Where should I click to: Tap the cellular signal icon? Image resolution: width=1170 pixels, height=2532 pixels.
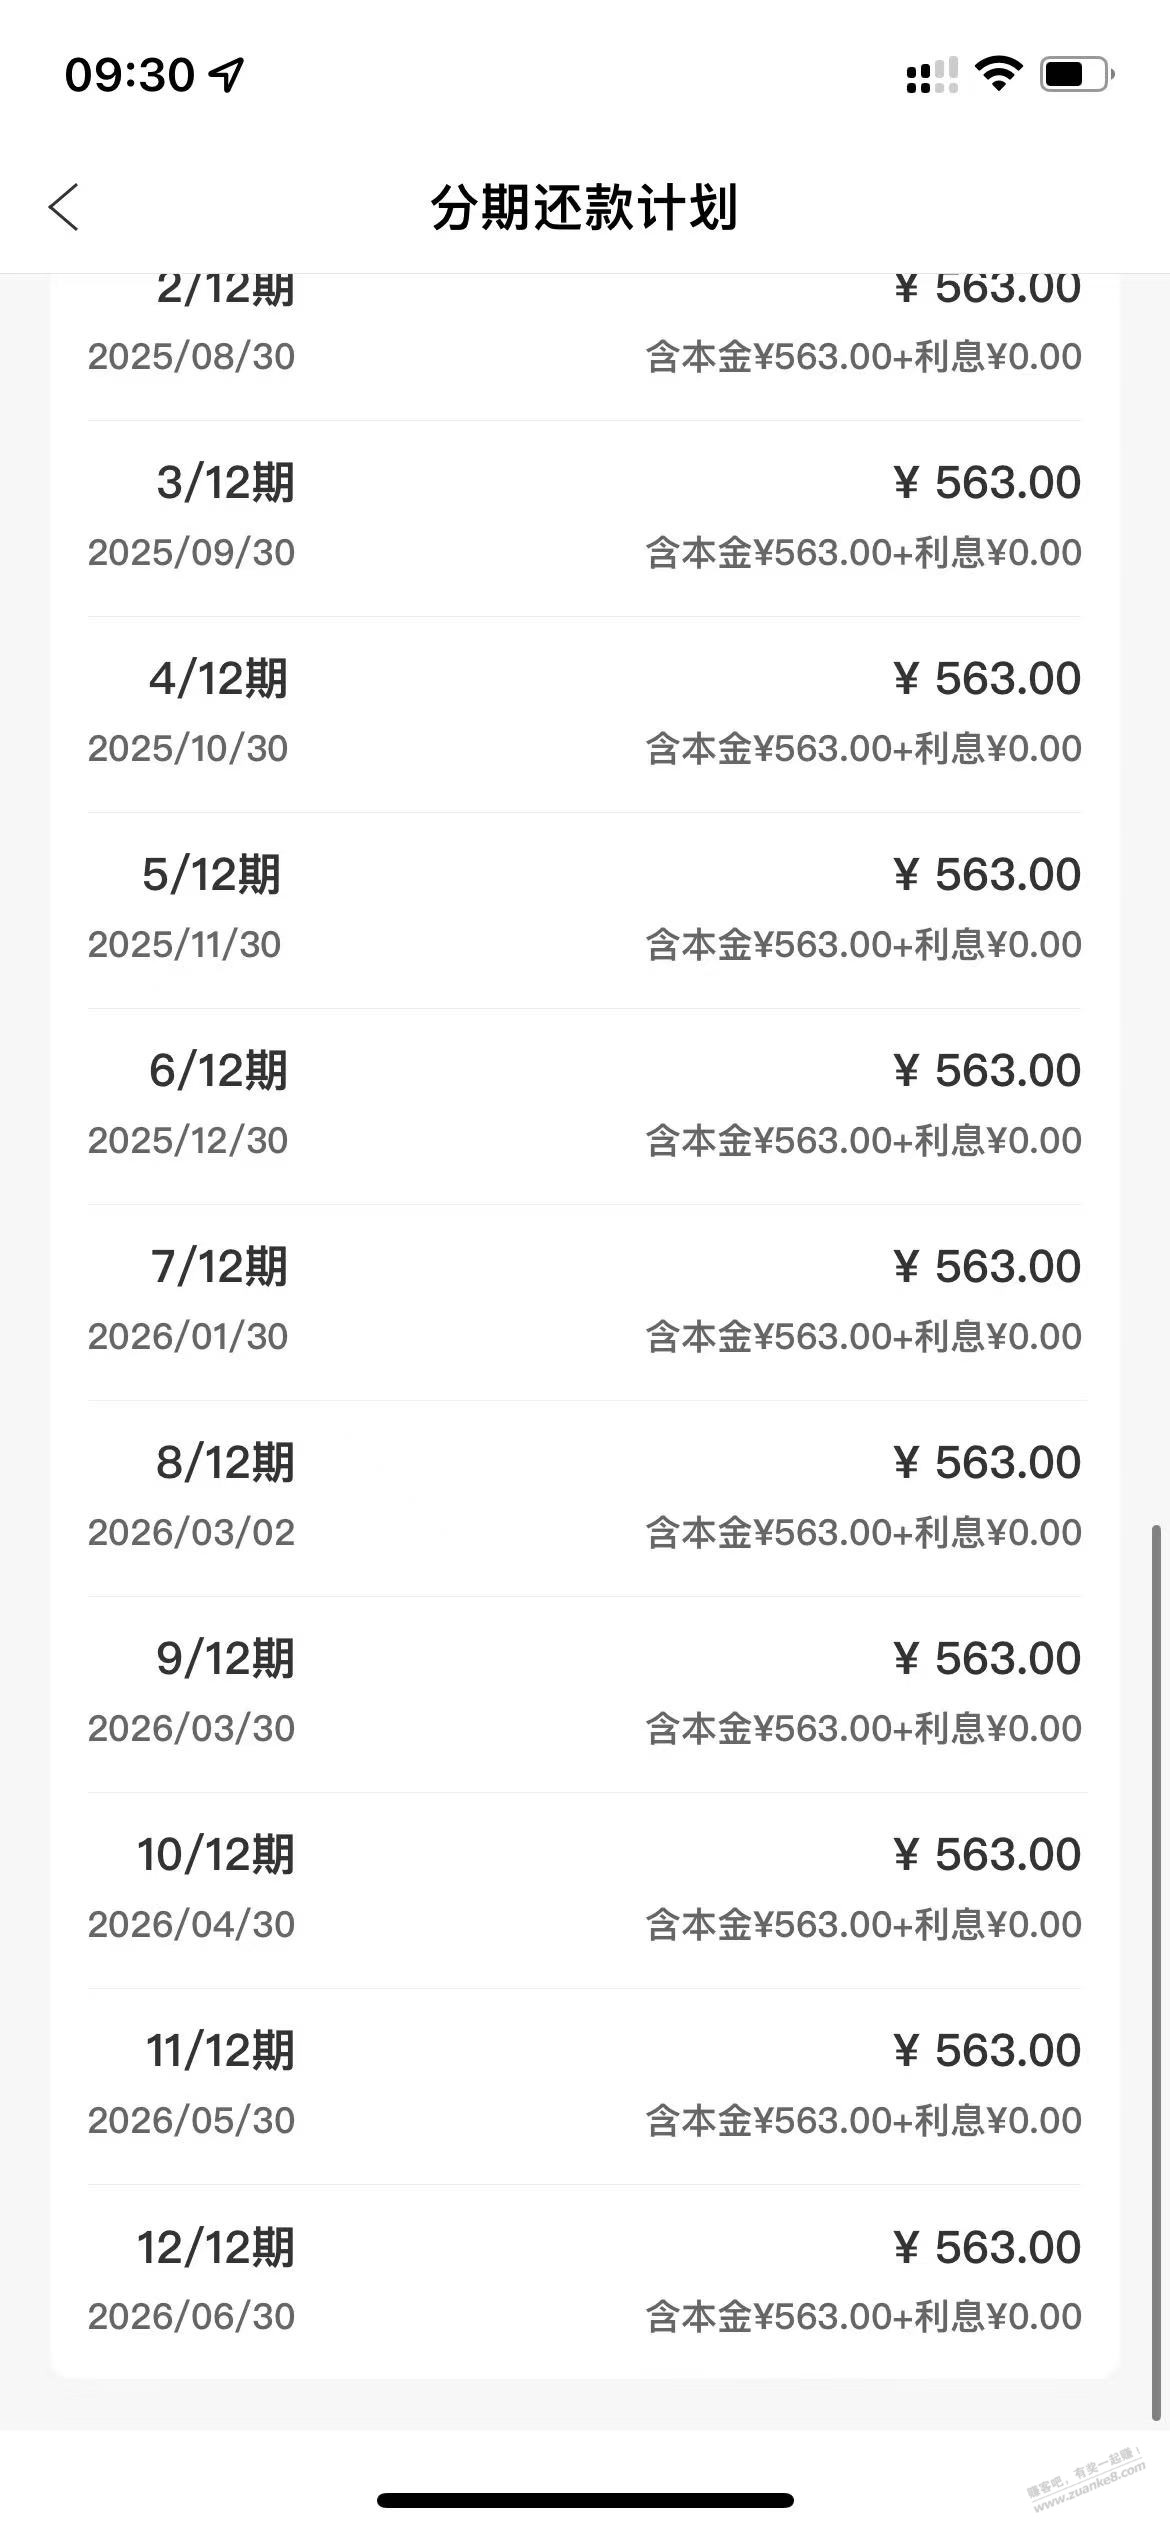932,76
